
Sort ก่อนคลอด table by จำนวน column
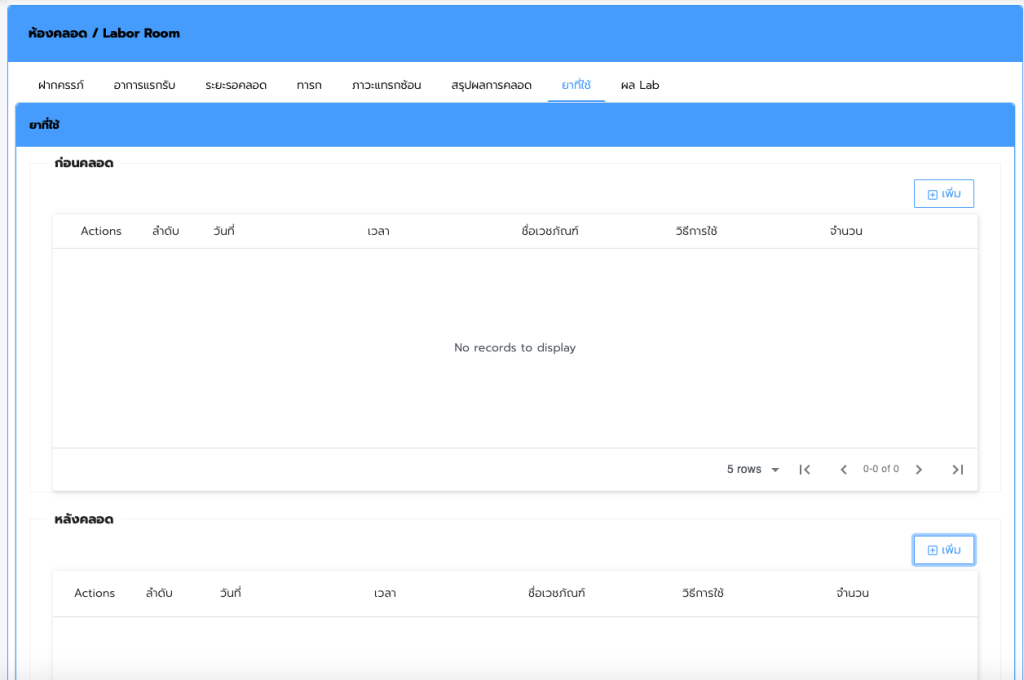pyautogui.click(x=846, y=231)
